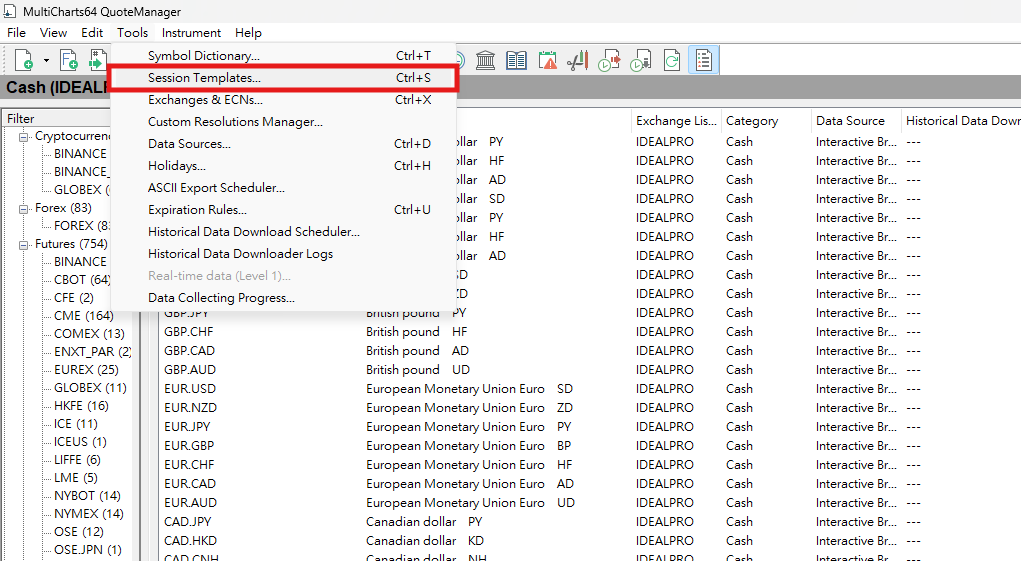Select CME (164) in filter tree
Screen dimensions: 1021x561
[x=84, y=316]
